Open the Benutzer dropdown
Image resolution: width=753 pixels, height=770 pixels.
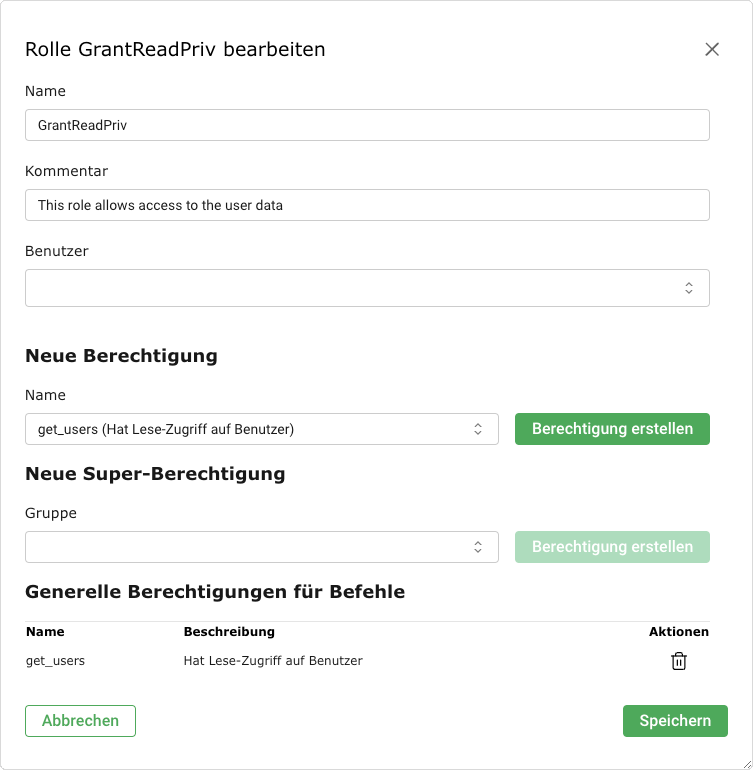click(x=367, y=288)
